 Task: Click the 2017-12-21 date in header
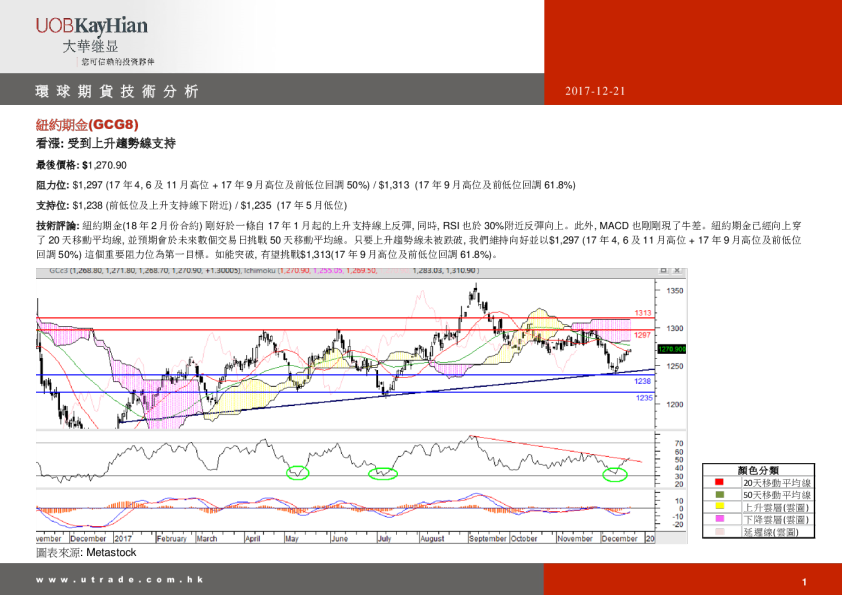595,91
